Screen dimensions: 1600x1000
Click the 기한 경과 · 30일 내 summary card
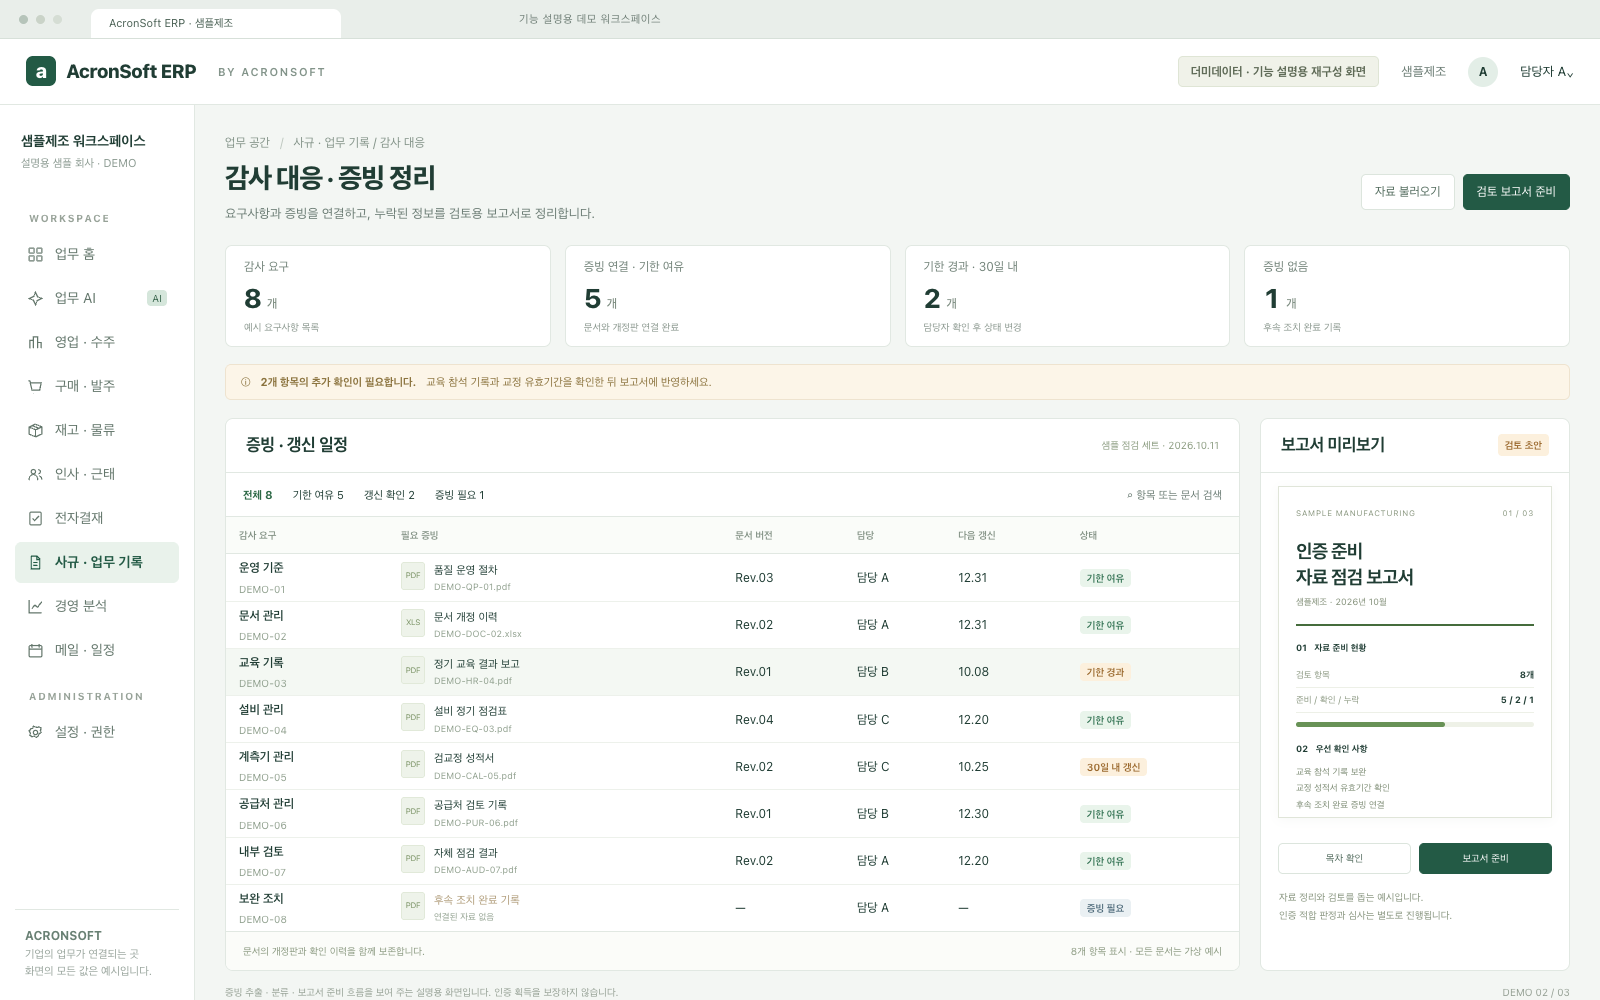tap(1067, 296)
